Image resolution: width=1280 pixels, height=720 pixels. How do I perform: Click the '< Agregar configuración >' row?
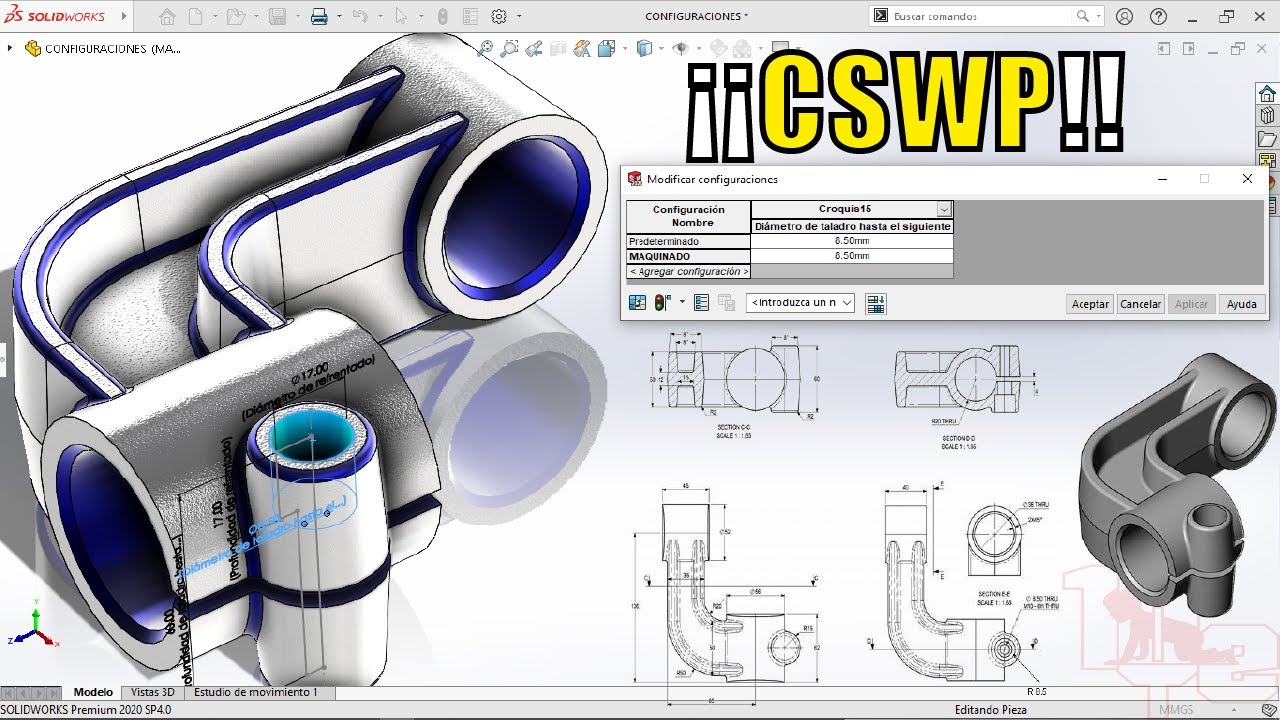point(689,272)
